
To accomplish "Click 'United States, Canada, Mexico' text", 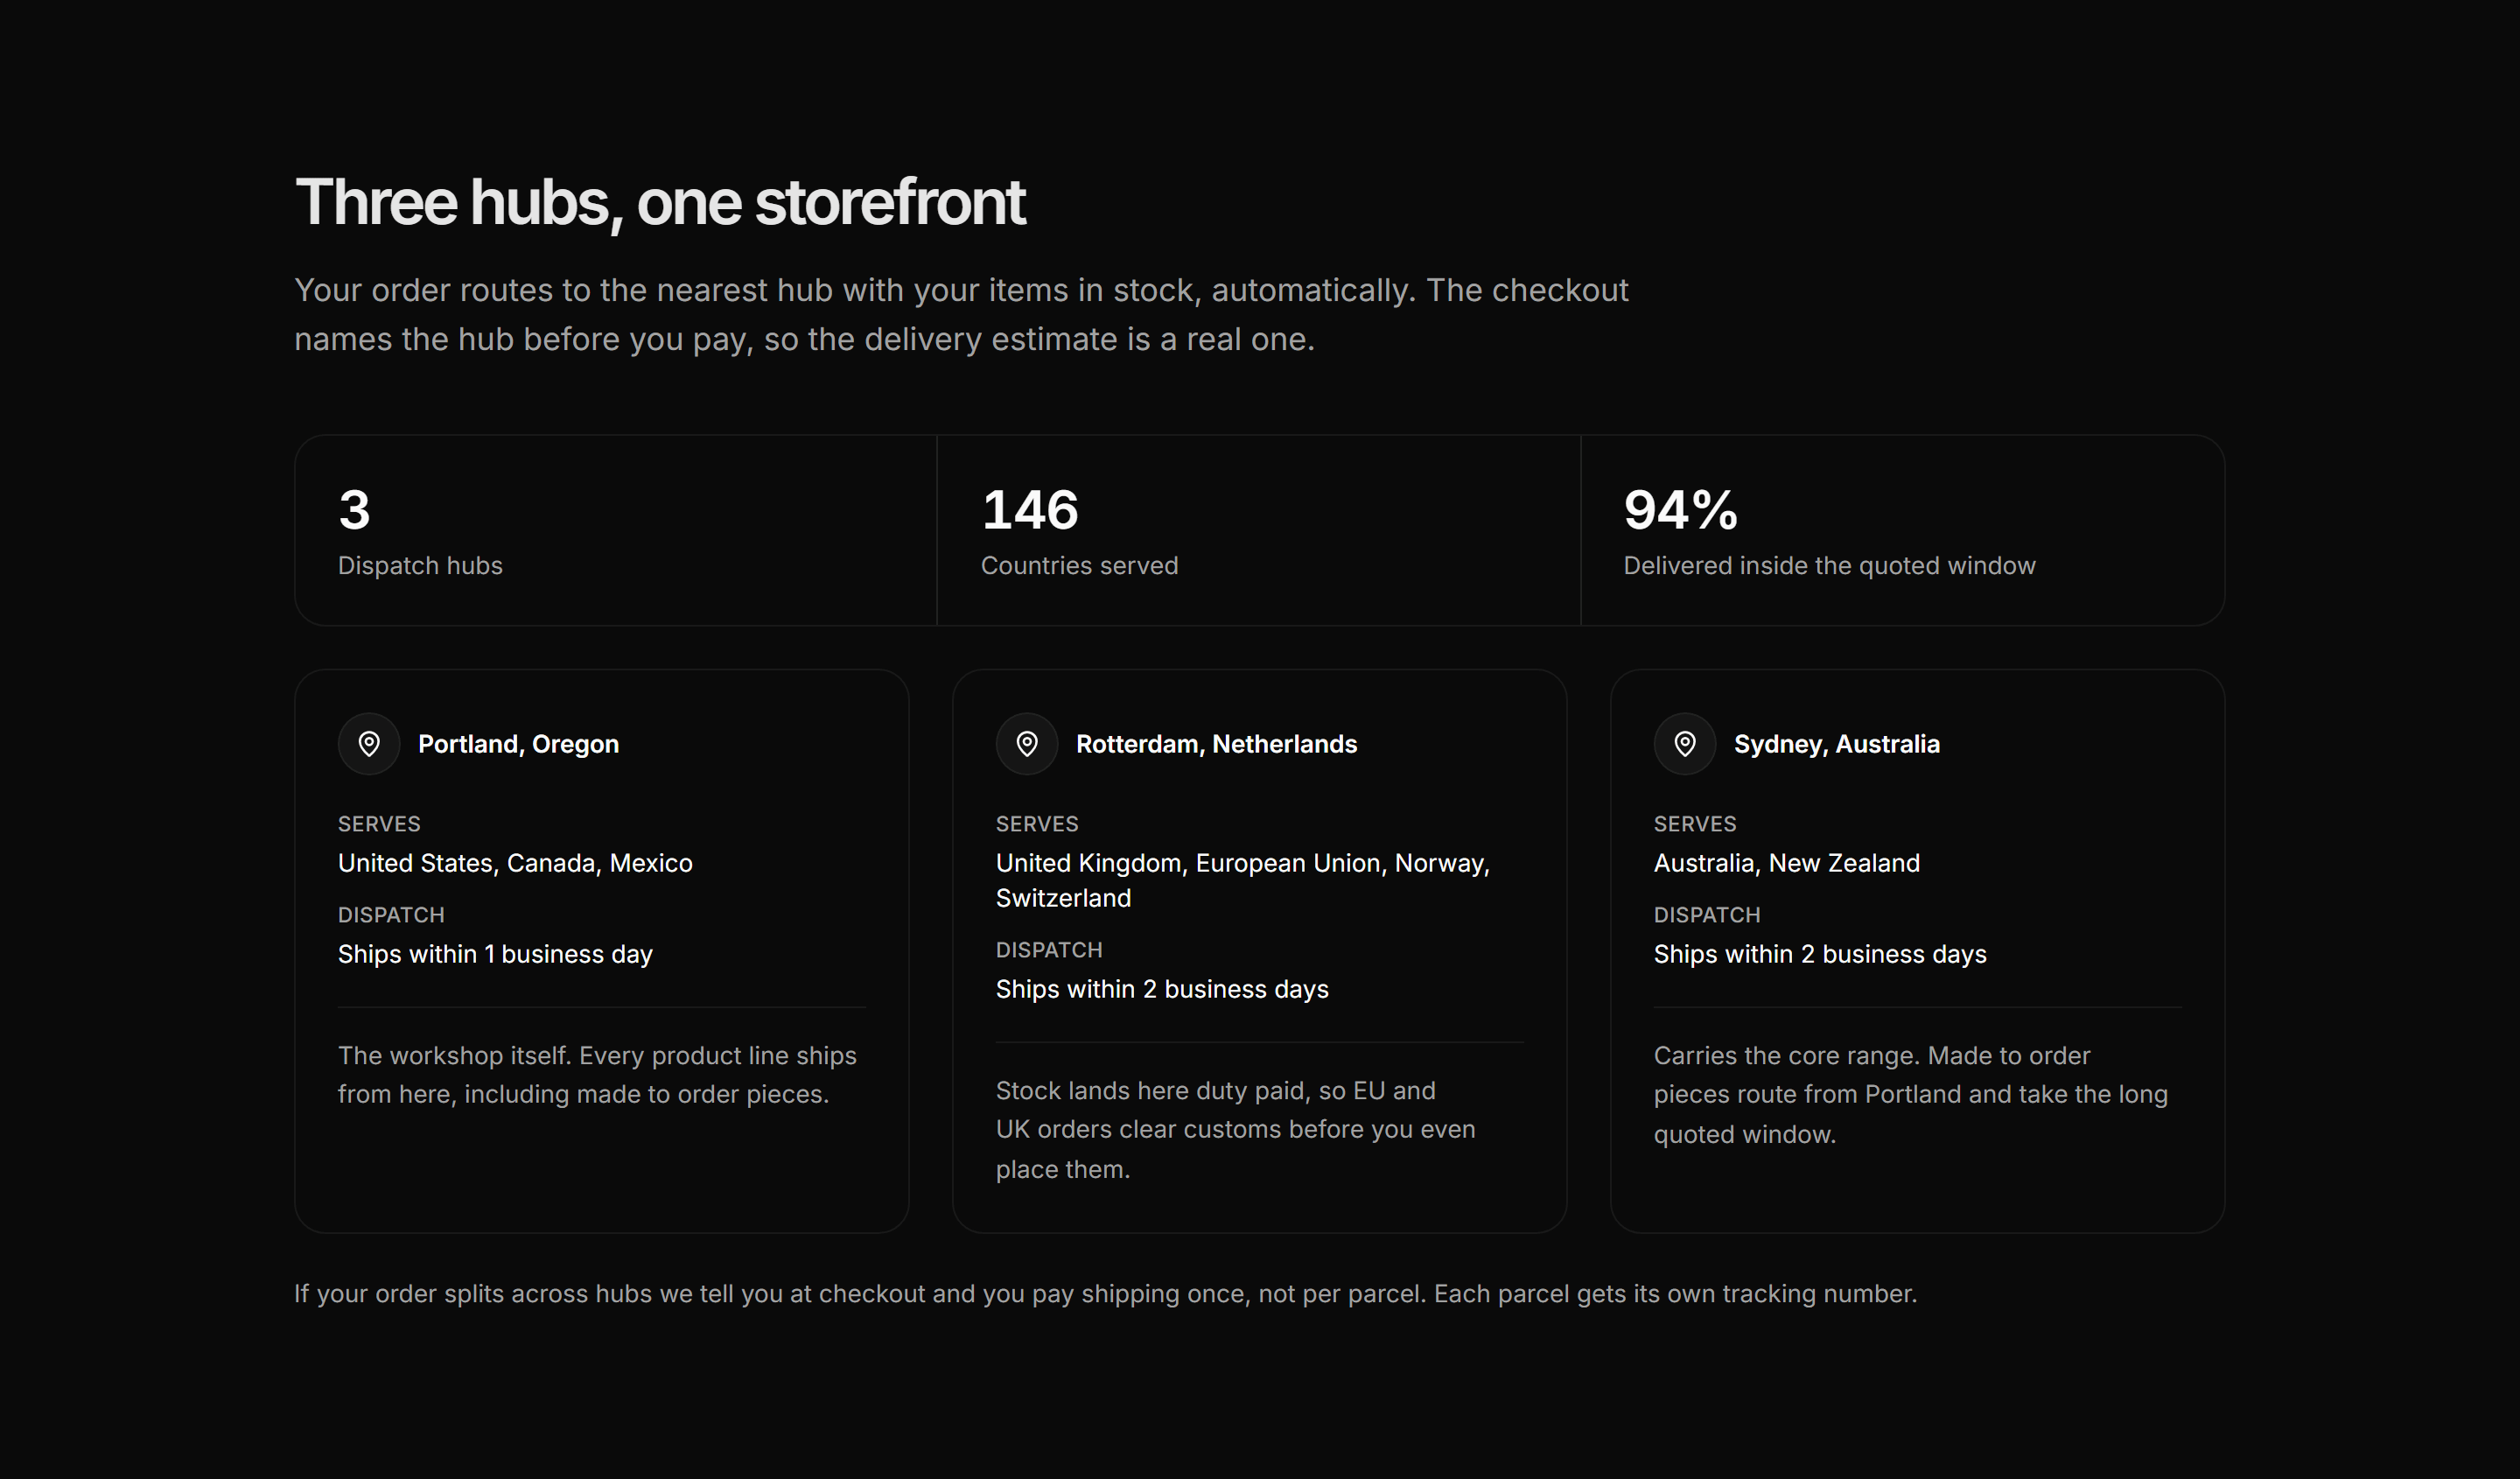I will pyautogui.click(x=515, y=863).
